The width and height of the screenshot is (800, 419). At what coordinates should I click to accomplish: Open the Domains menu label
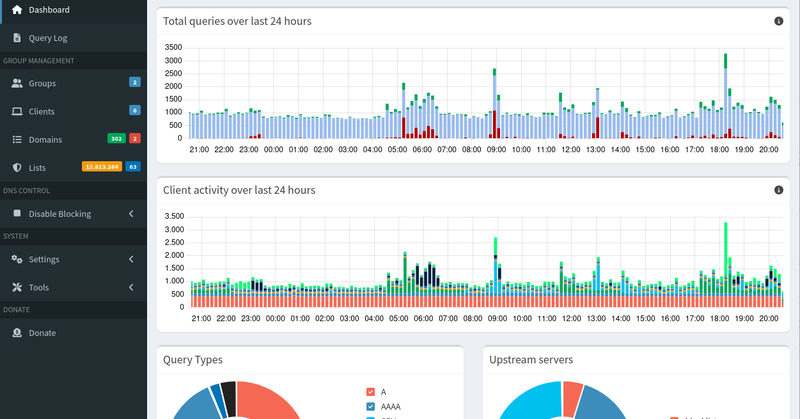[x=45, y=139]
